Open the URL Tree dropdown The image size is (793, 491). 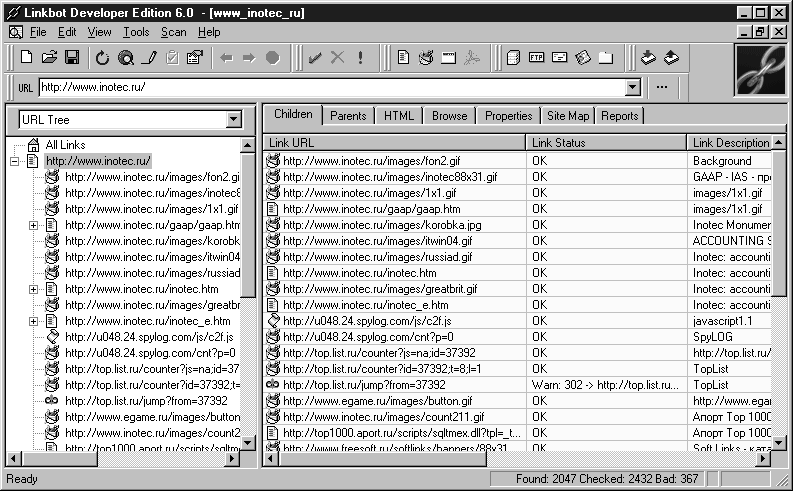tap(233, 120)
